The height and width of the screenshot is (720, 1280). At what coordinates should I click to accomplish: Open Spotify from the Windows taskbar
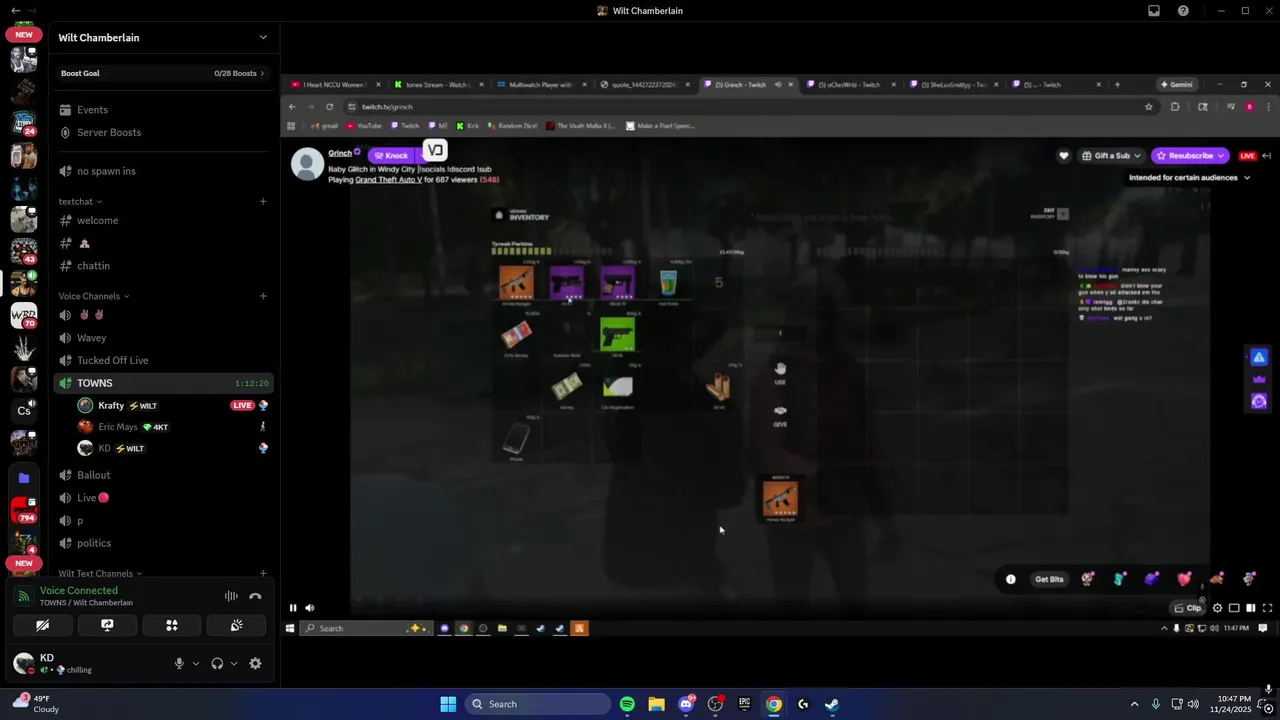coord(627,704)
